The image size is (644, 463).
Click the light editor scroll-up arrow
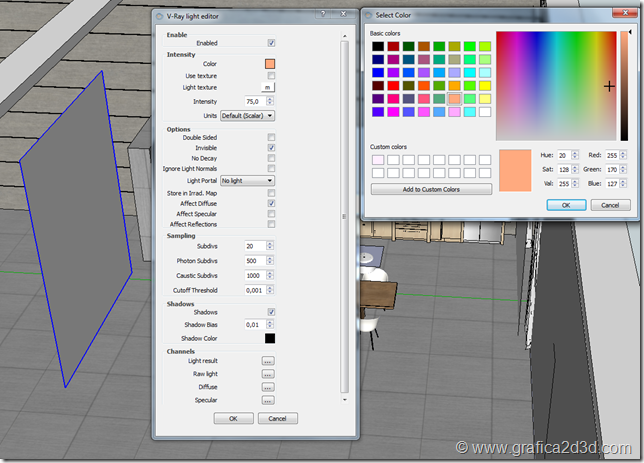pyautogui.click(x=345, y=36)
